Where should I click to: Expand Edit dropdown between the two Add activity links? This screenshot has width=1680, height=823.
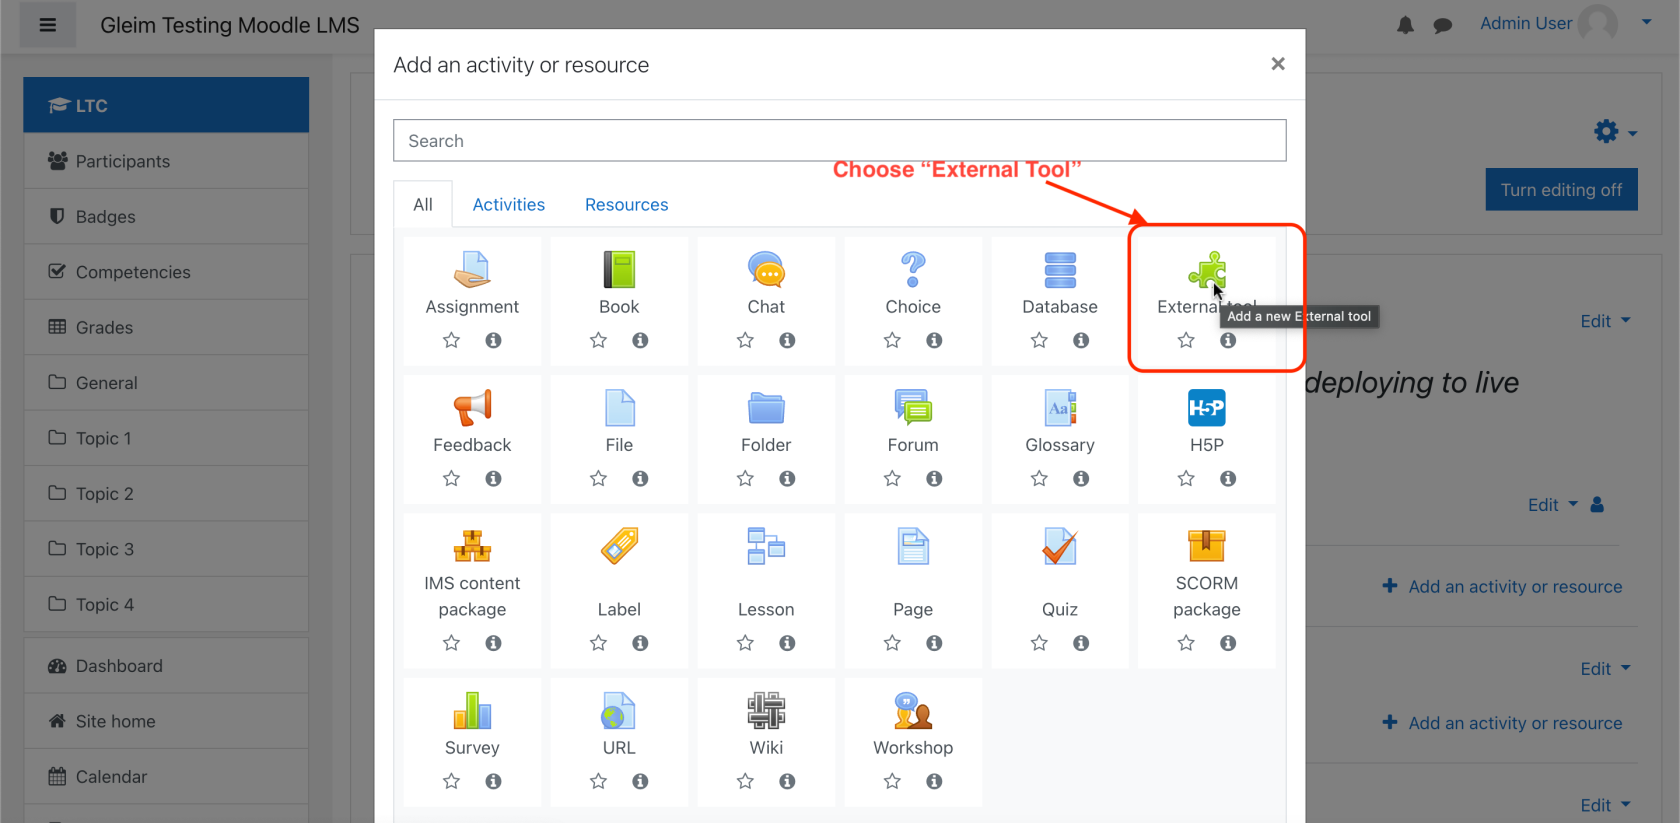[1605, 669]
